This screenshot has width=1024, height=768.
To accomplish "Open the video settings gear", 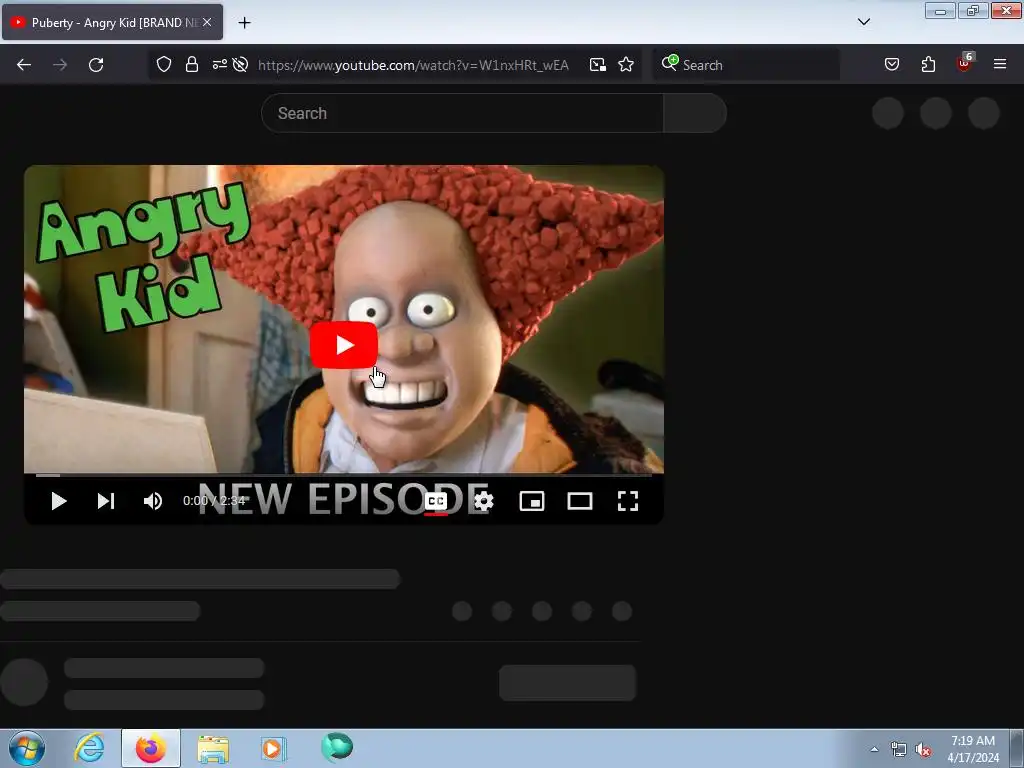I will click(x=484, y=501).
